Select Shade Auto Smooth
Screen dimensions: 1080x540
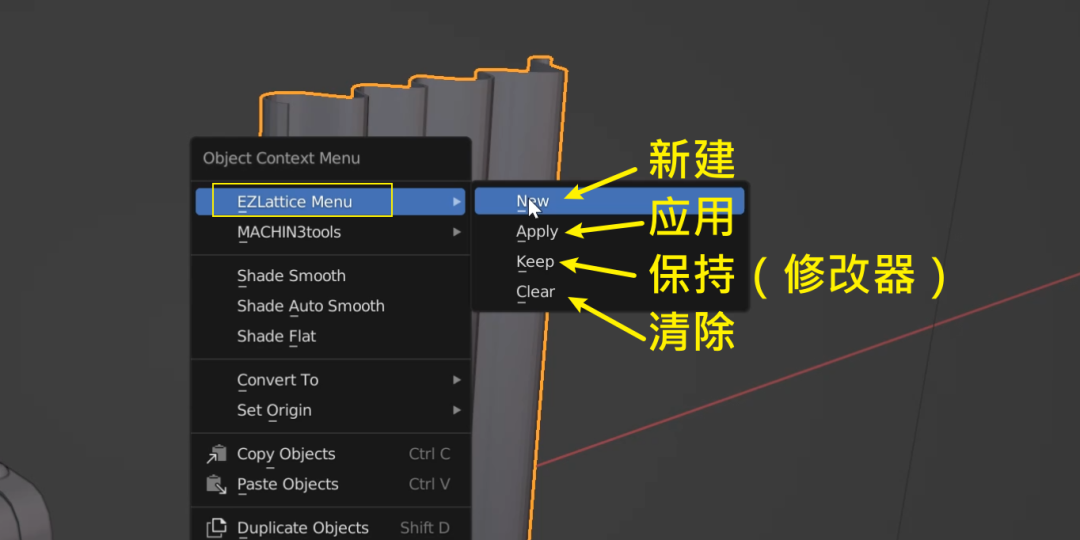[331, 306]
